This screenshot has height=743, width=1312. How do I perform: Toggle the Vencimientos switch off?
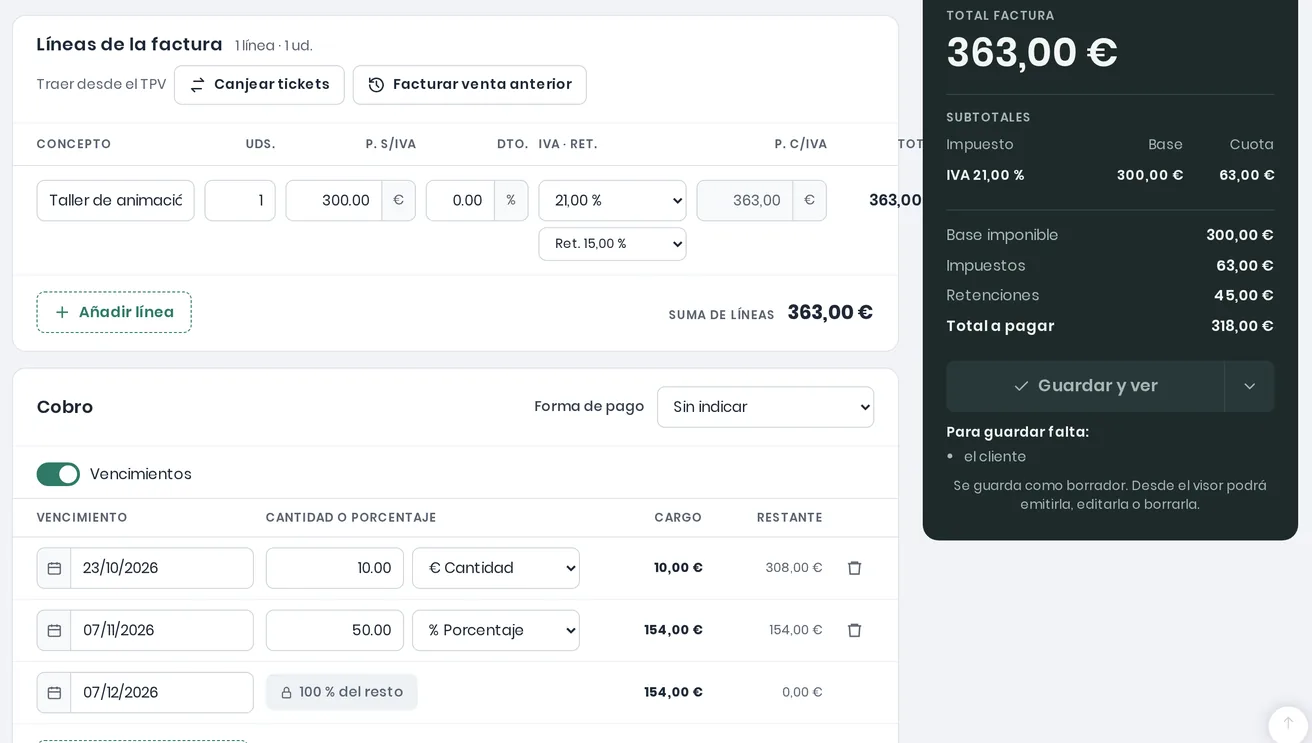point(58,474)
